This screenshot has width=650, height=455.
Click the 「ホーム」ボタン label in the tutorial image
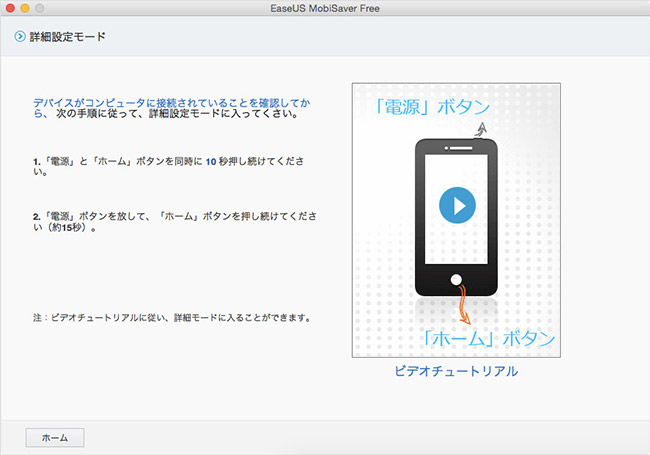(489, 338)
